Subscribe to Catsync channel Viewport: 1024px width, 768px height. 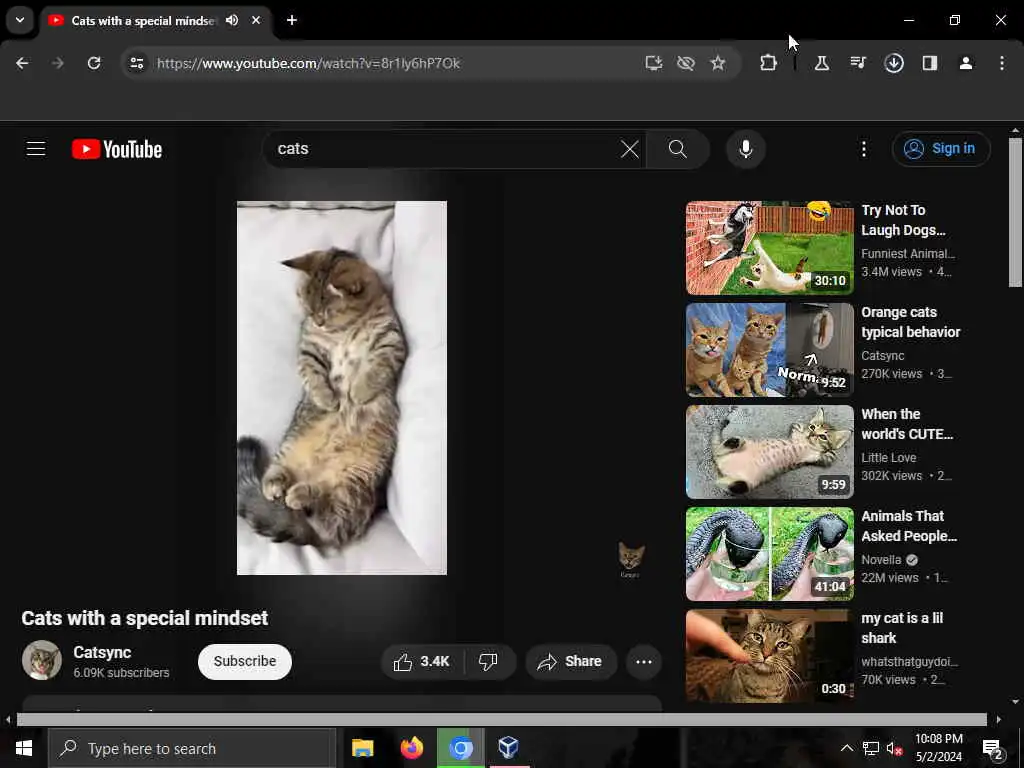click(x=244, y=662)
